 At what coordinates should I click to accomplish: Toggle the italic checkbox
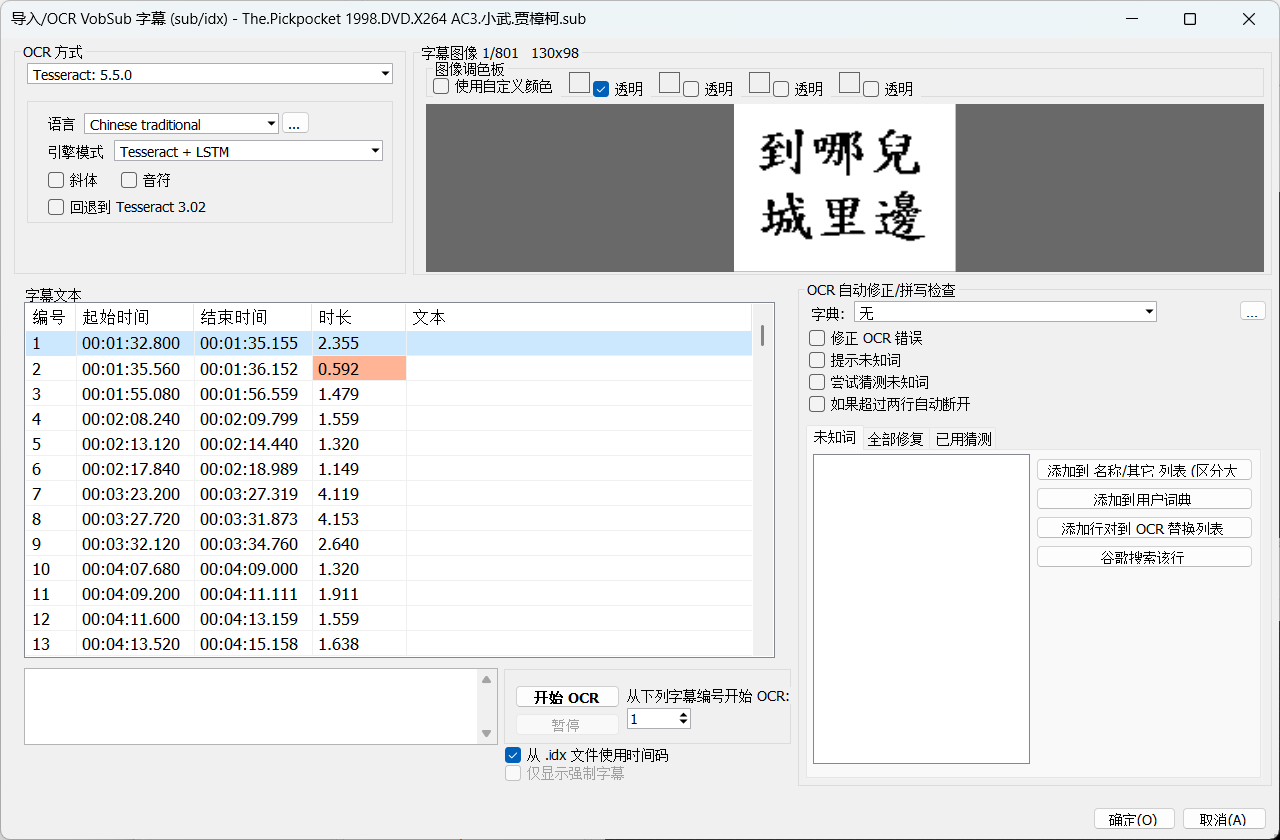pos(56,181)
